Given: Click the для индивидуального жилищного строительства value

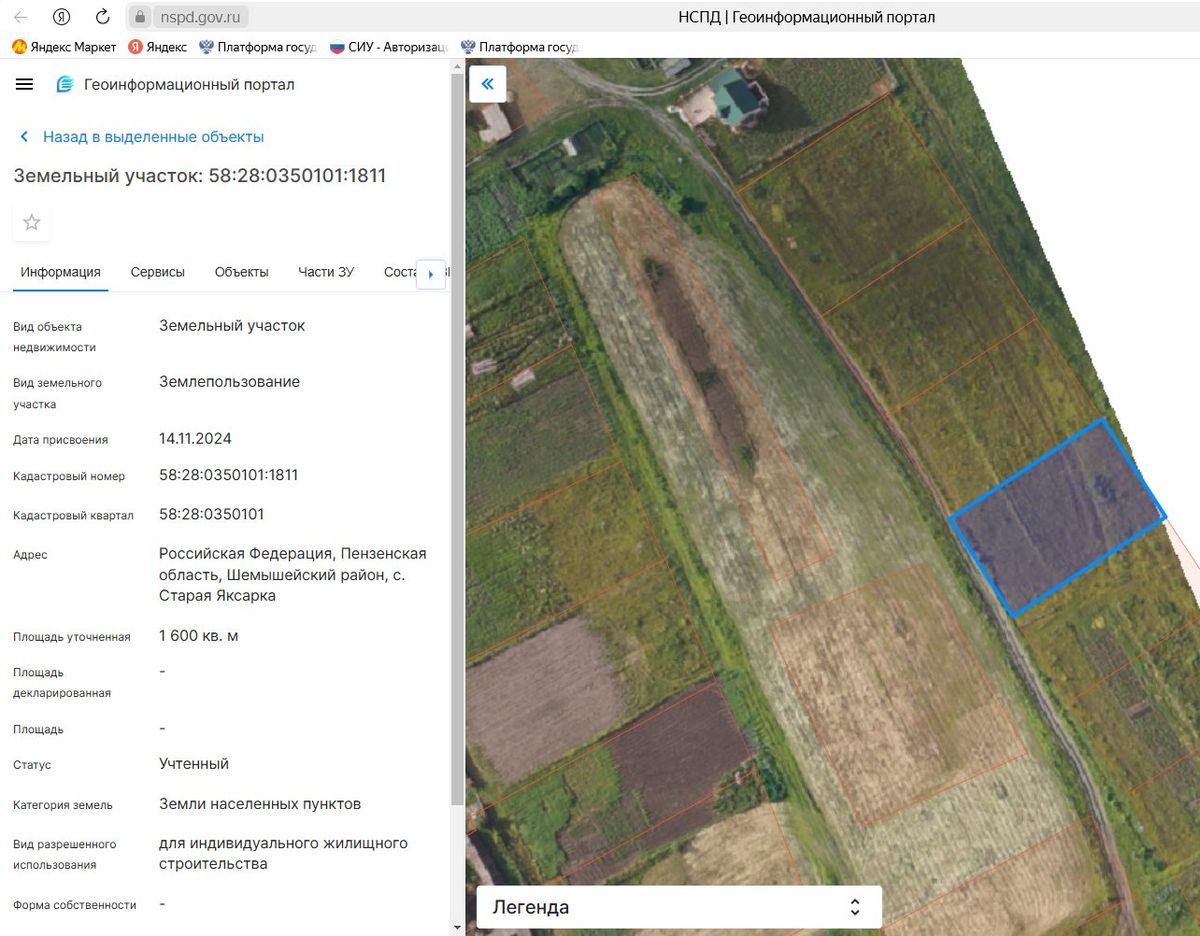Looking at the screenshot, I should [284, 853].
